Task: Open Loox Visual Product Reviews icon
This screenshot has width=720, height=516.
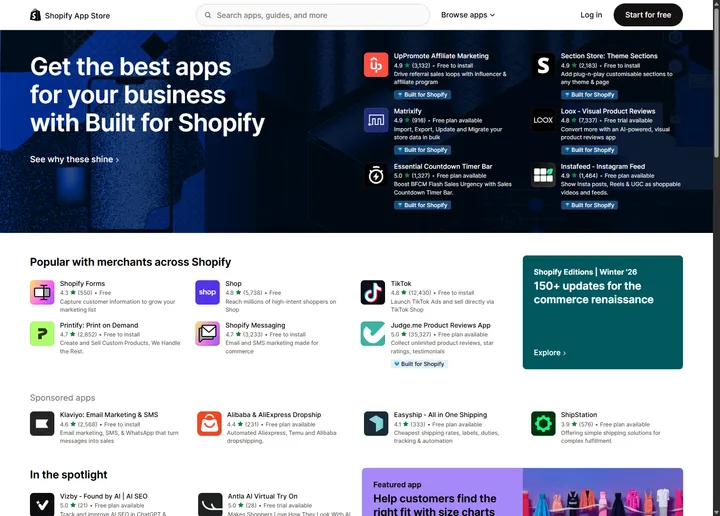Action: point(543,120)
